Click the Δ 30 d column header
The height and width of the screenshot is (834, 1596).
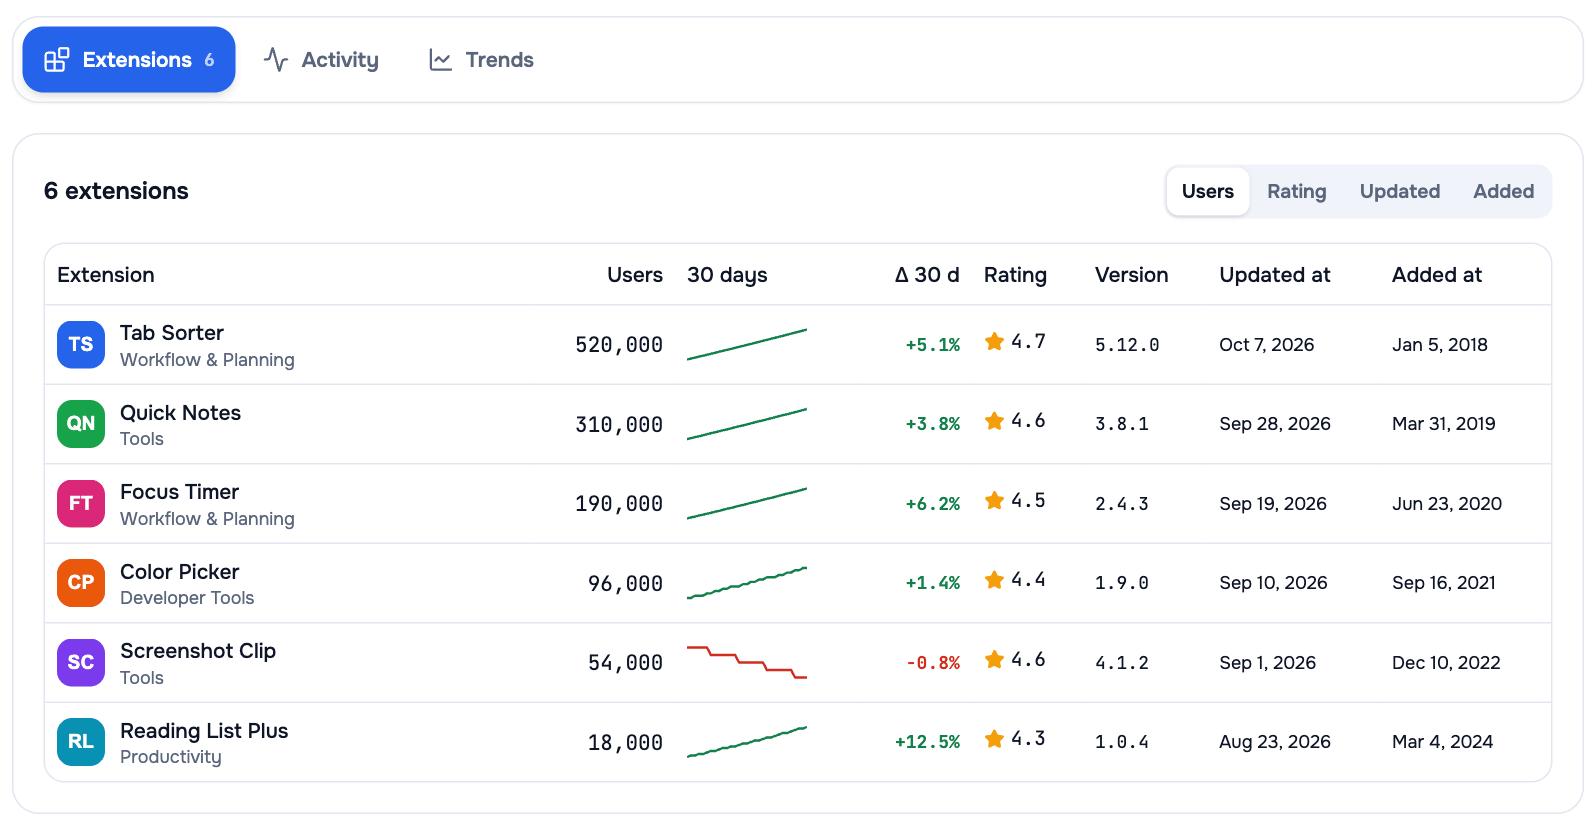click(x=927, y=275)
